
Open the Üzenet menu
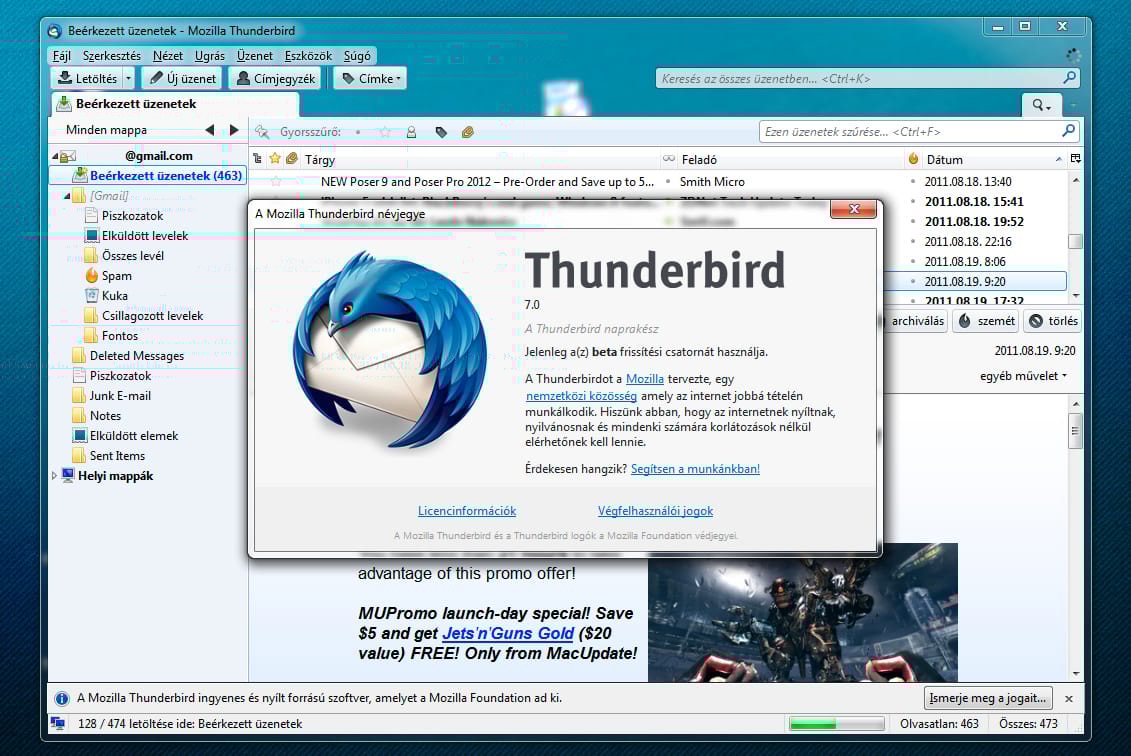[255, 56]
